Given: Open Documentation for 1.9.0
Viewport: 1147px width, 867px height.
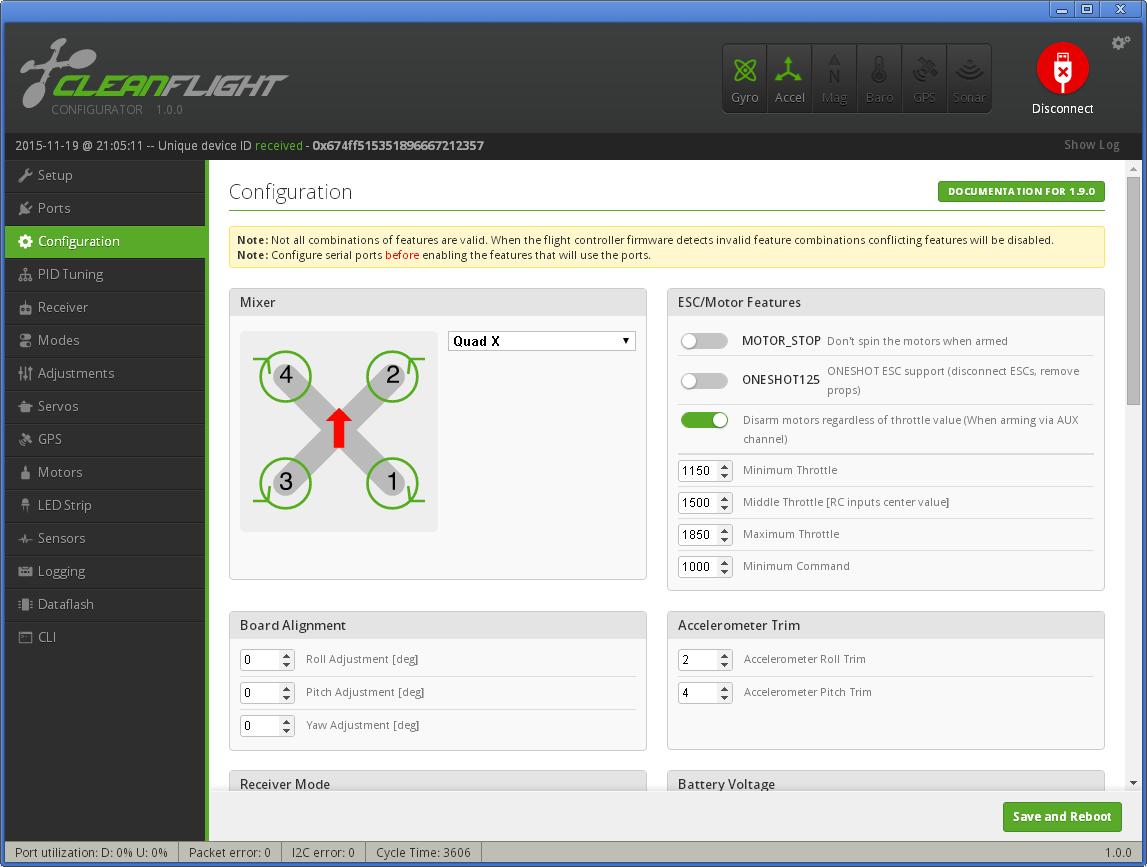Looking at the screenshot, I should 1021,192.
